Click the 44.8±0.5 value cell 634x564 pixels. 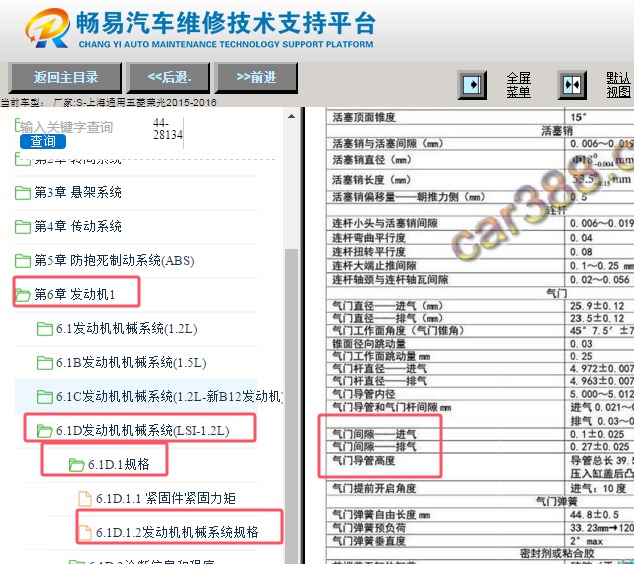(x=594, y=515)
